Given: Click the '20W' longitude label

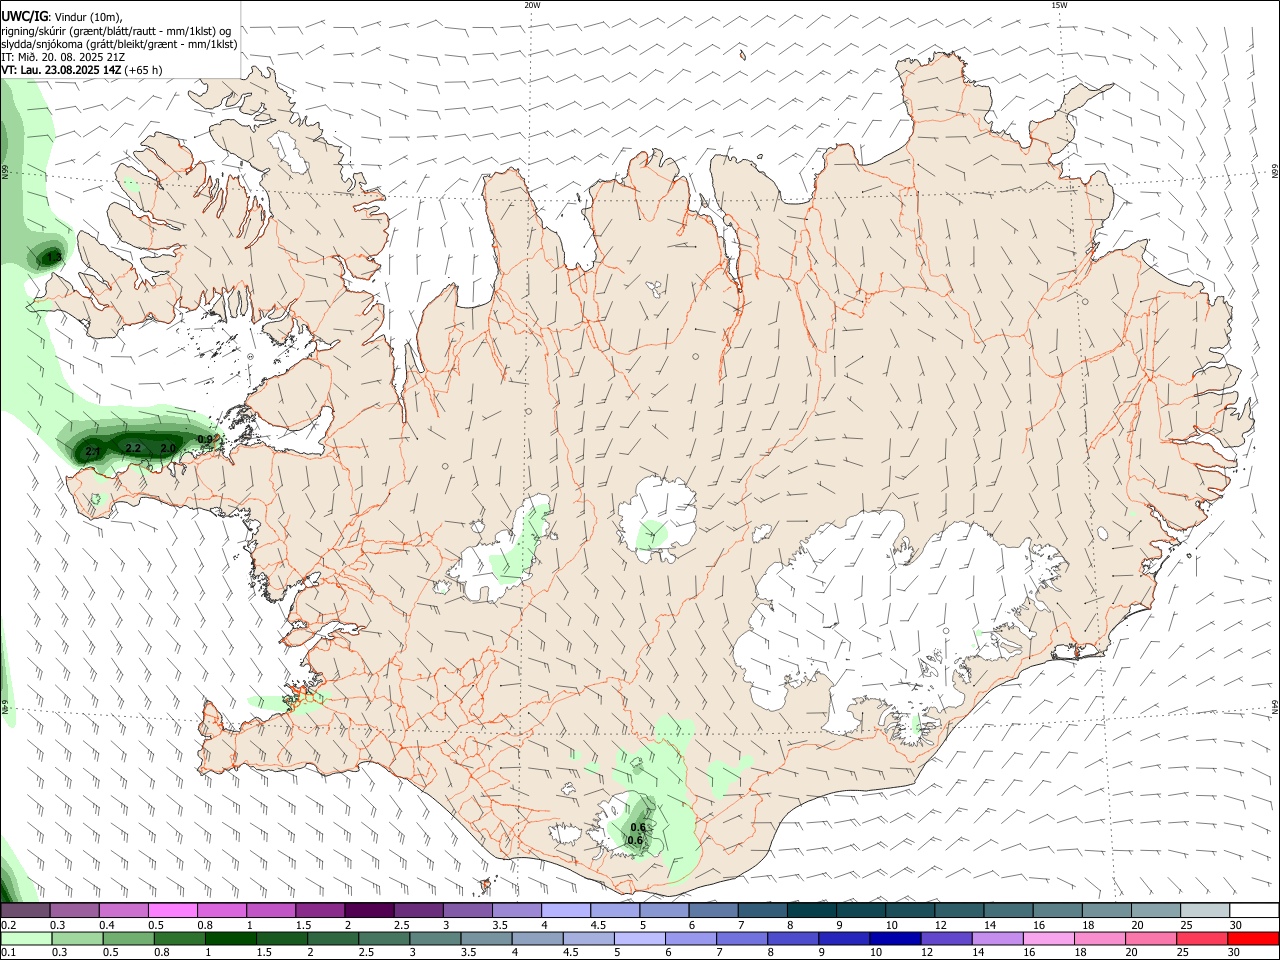Looking at the screenshot, I should pyautogui.click(x=532, y=5).
